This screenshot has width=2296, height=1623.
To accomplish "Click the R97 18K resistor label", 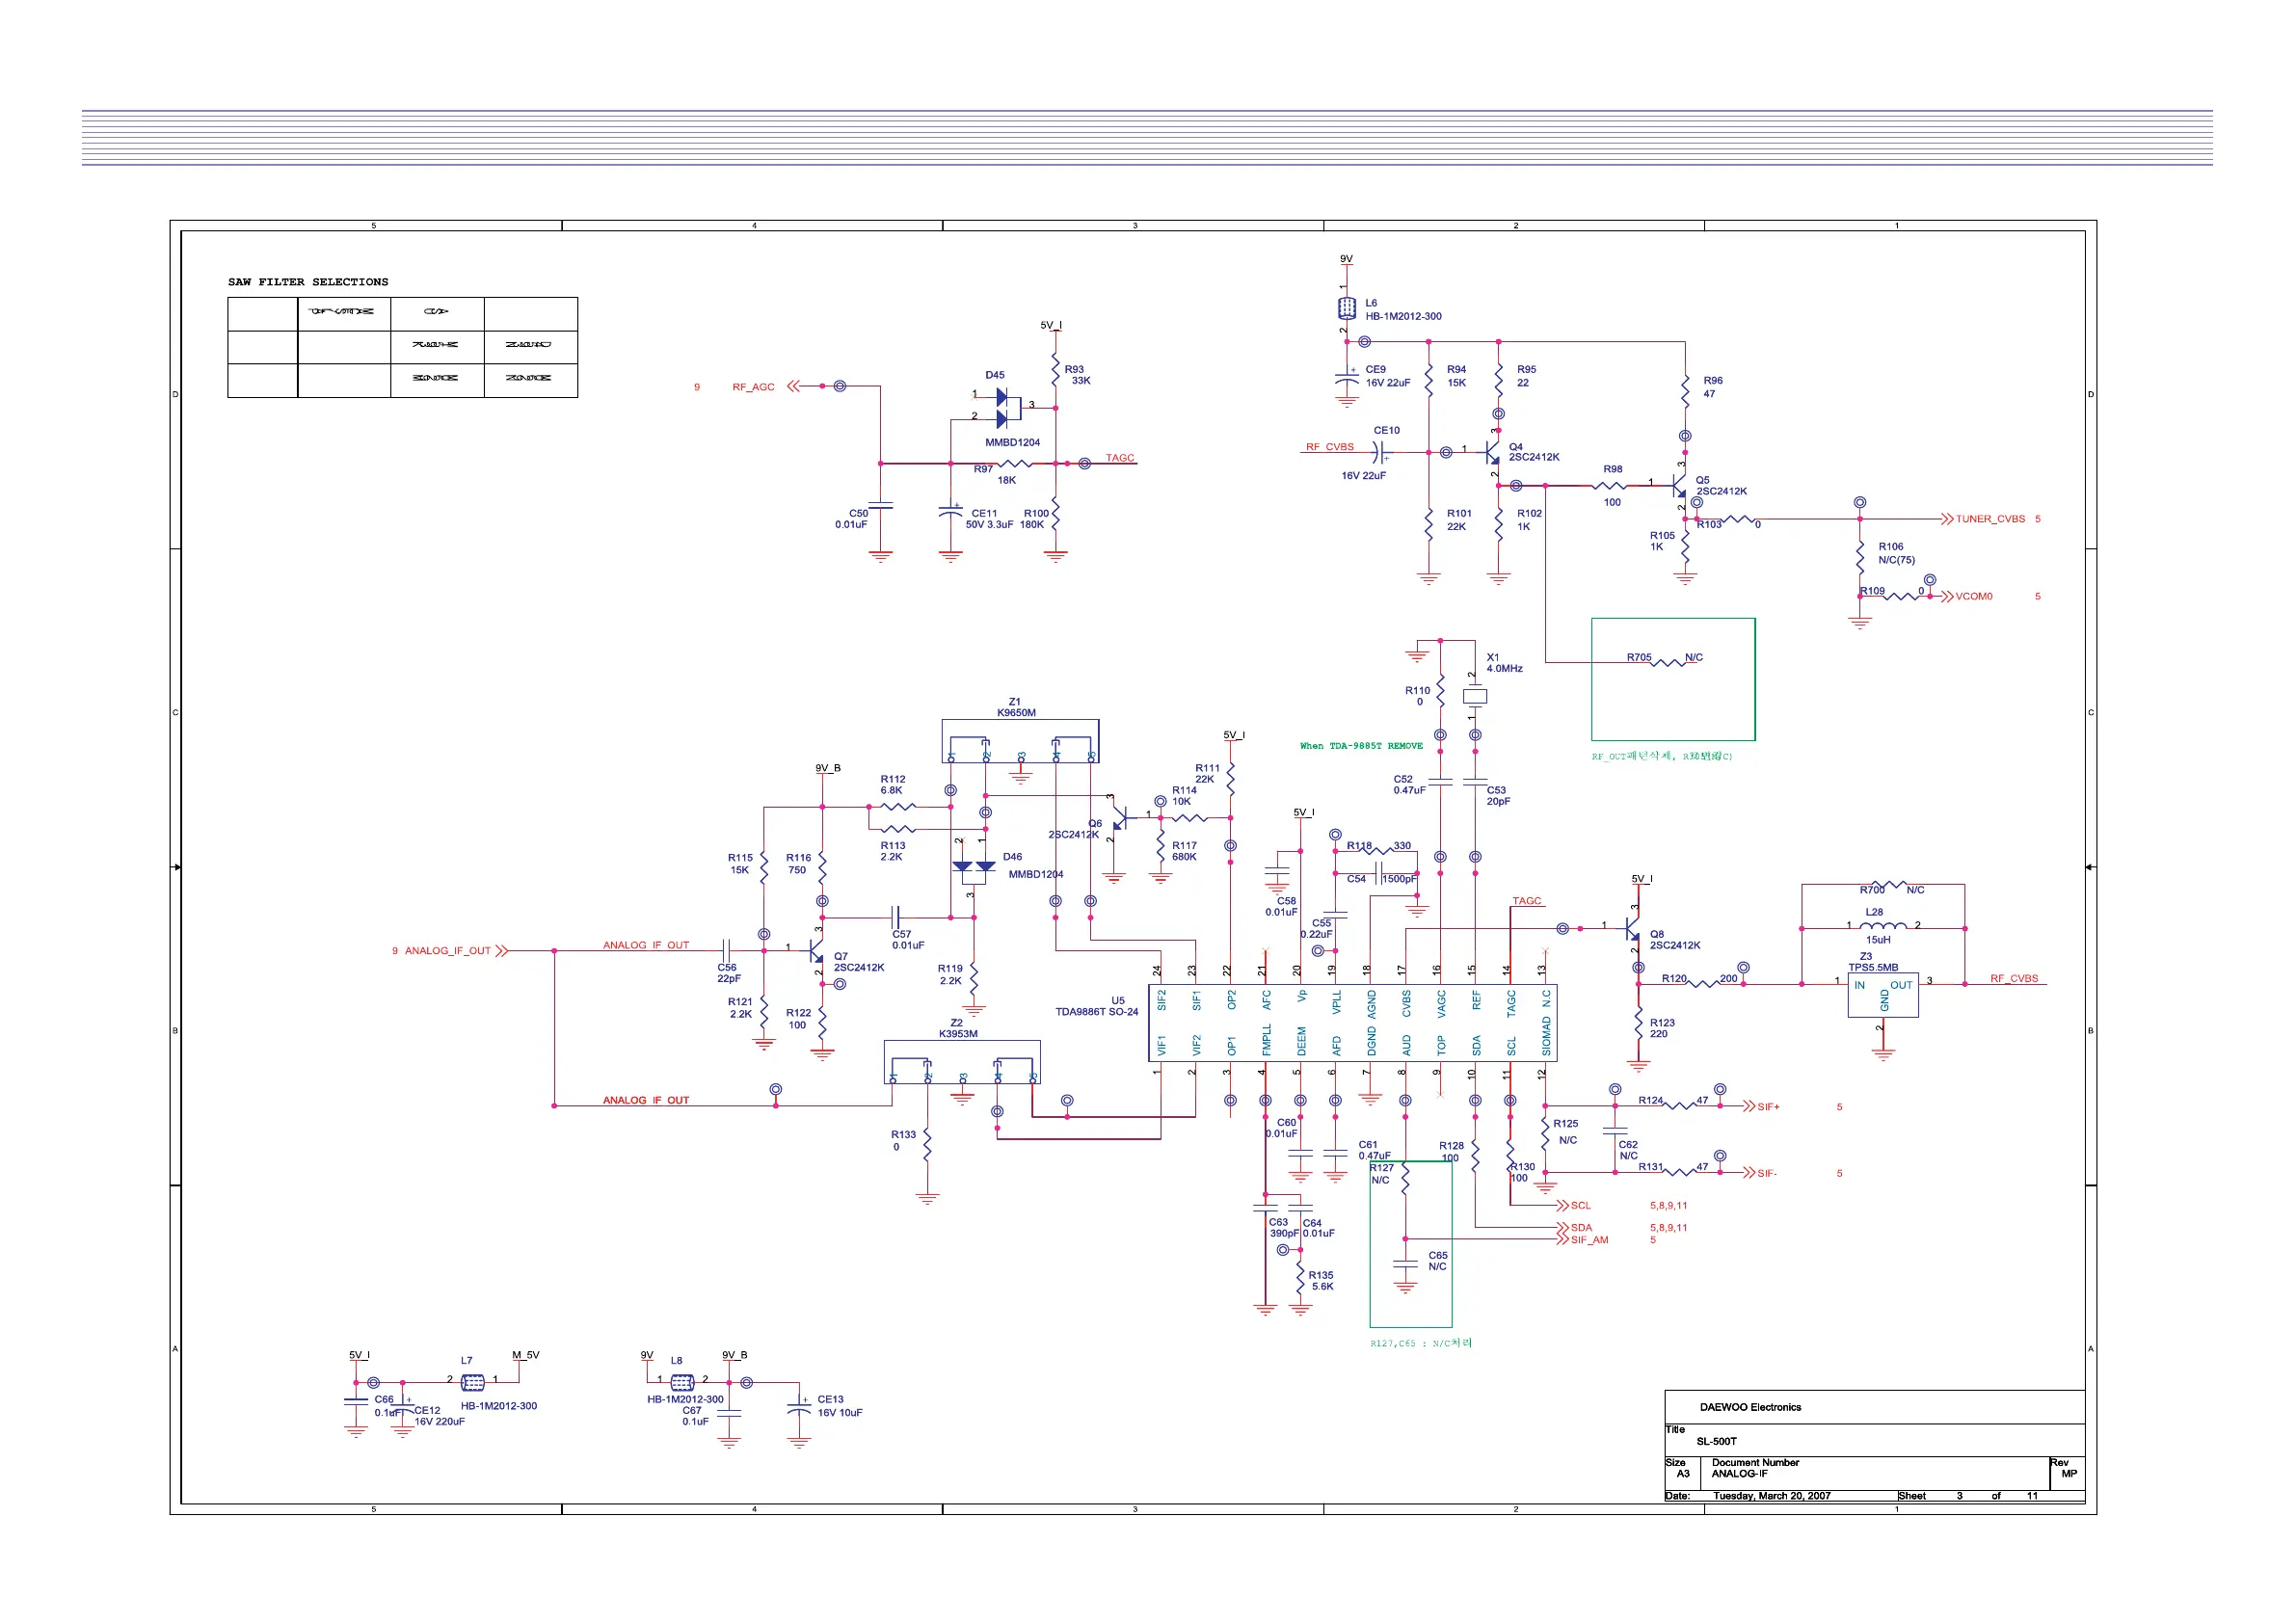I will (x=995, y=474).
